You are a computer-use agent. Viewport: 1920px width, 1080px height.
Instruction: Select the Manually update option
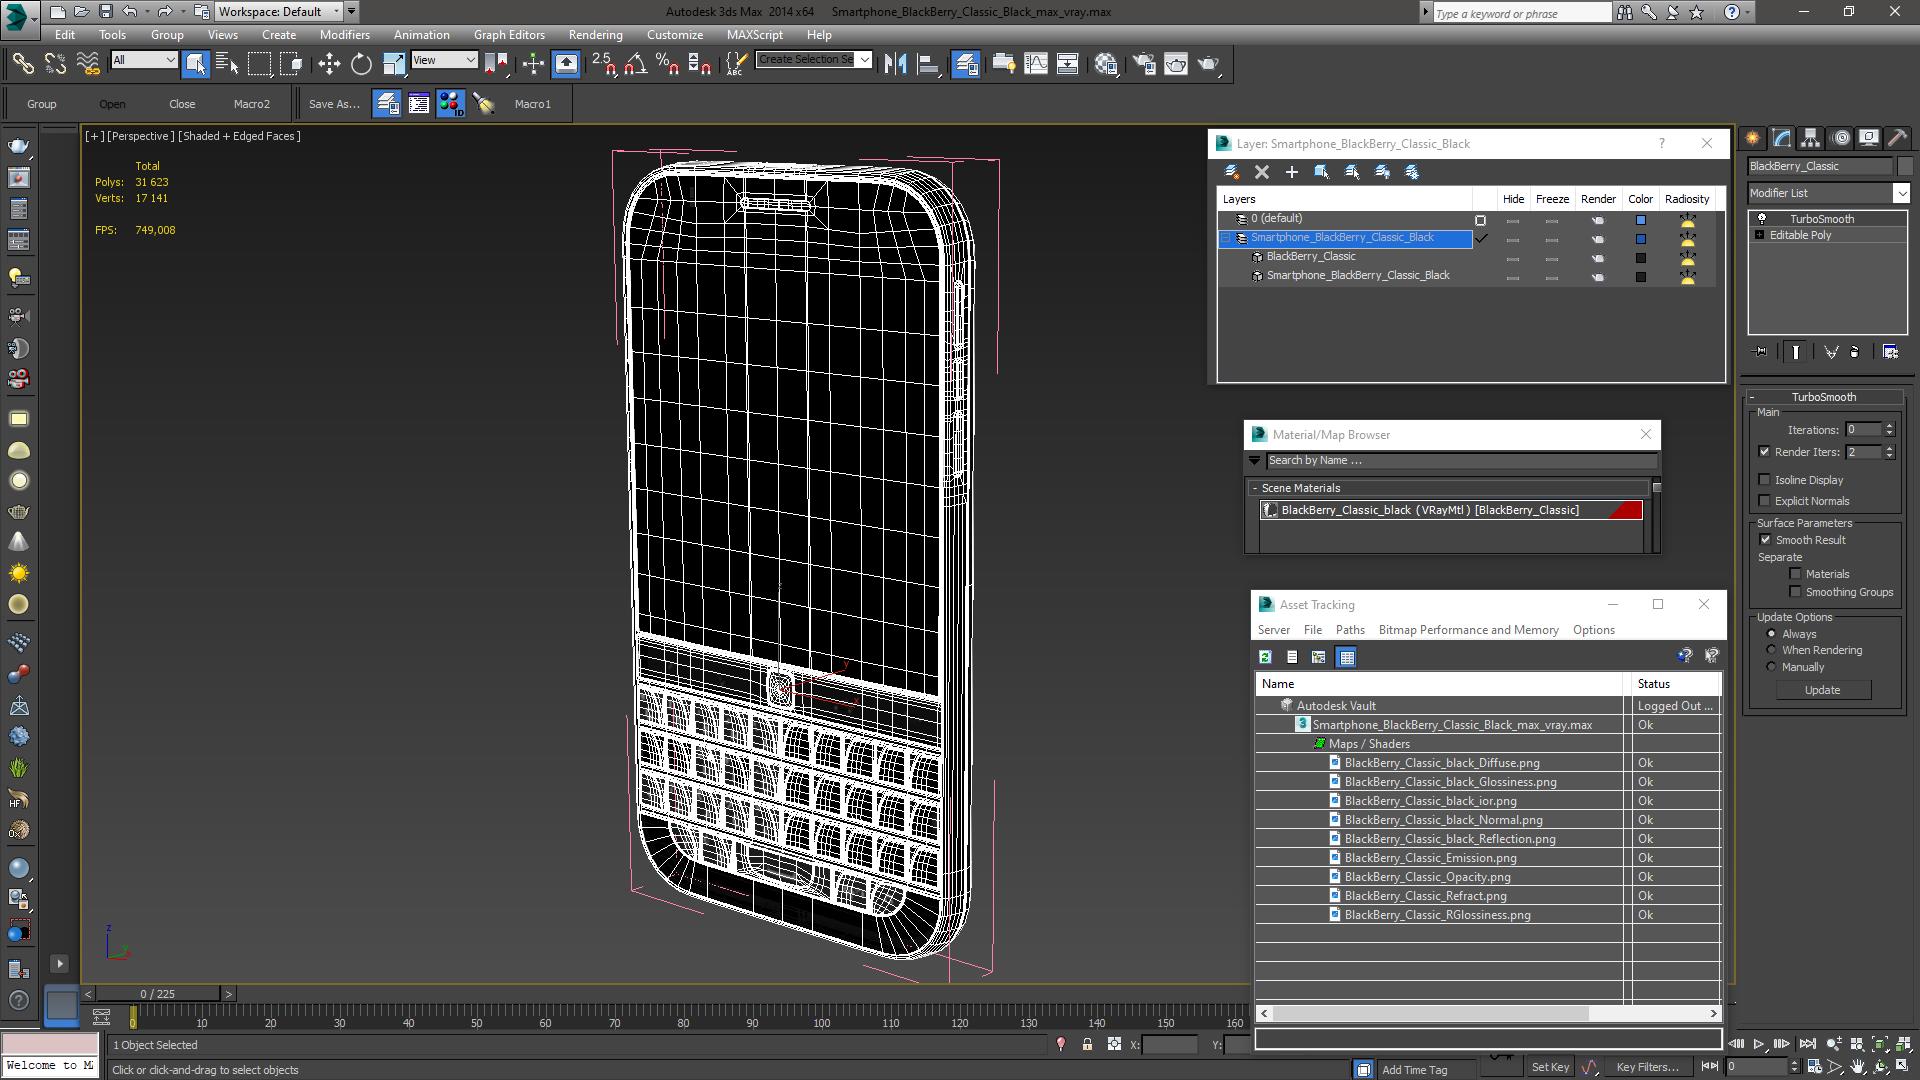1771,667
